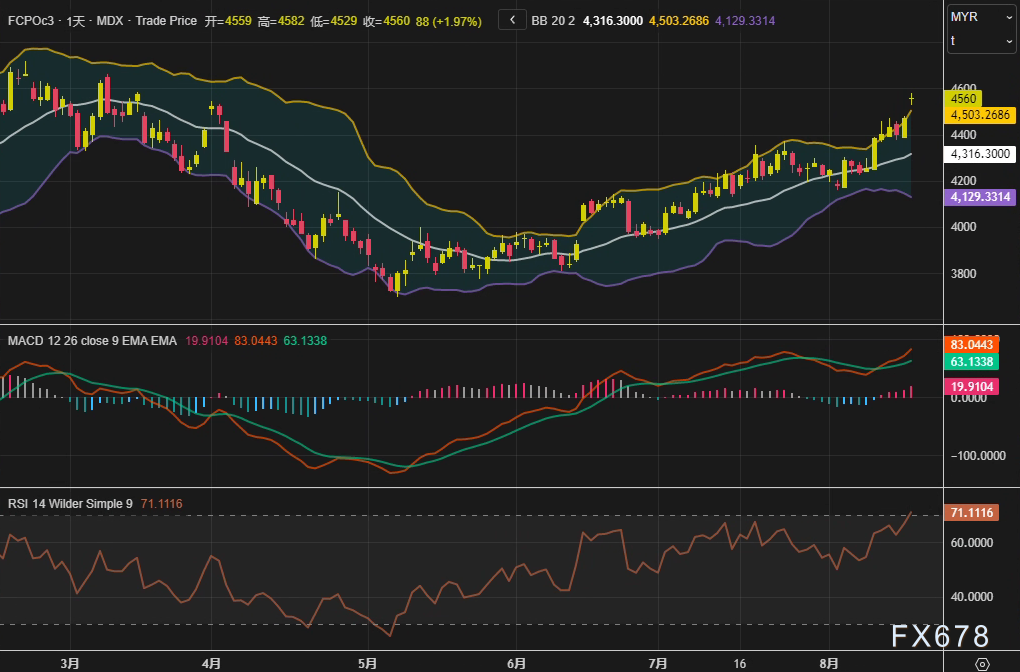Click the chart settings hexagon icon

pos(982,663)
